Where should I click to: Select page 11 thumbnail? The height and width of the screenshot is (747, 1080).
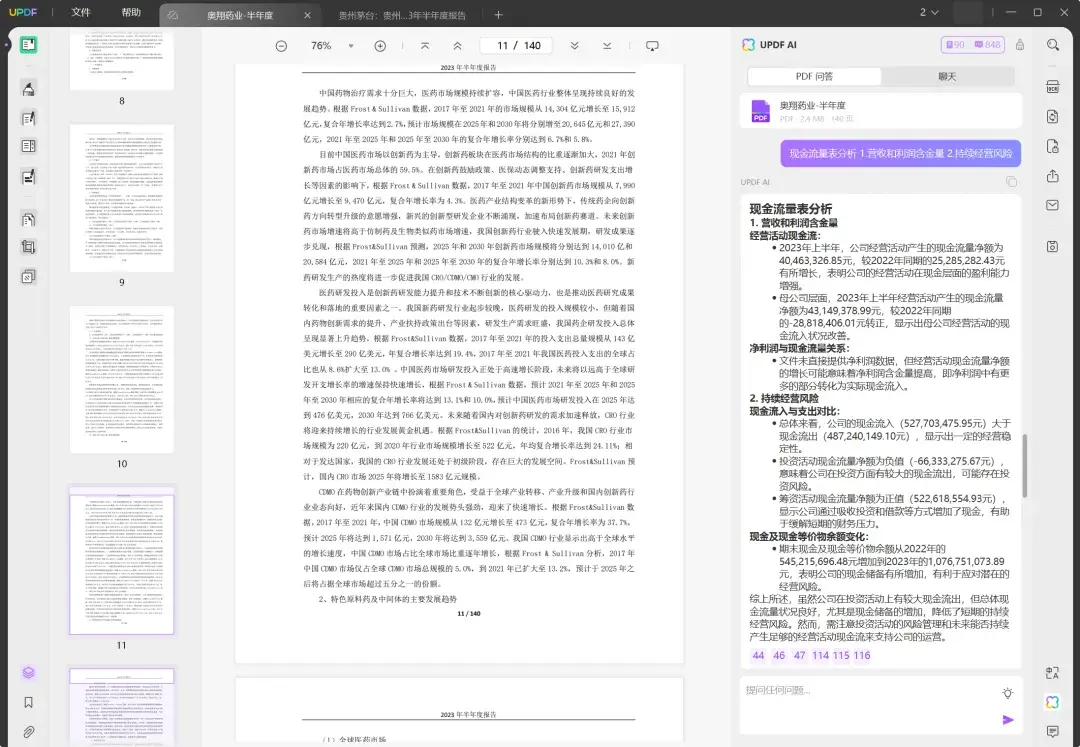122,560
